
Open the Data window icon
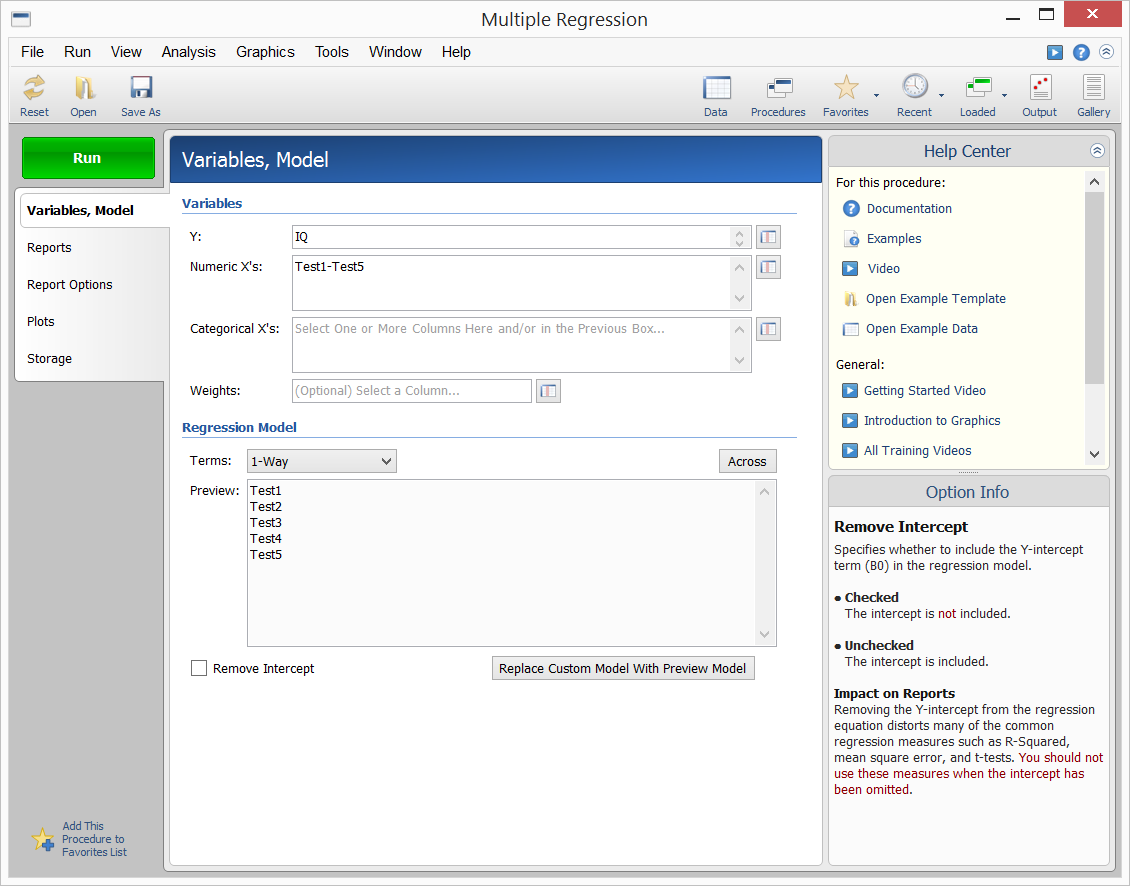tap(716, 88)
